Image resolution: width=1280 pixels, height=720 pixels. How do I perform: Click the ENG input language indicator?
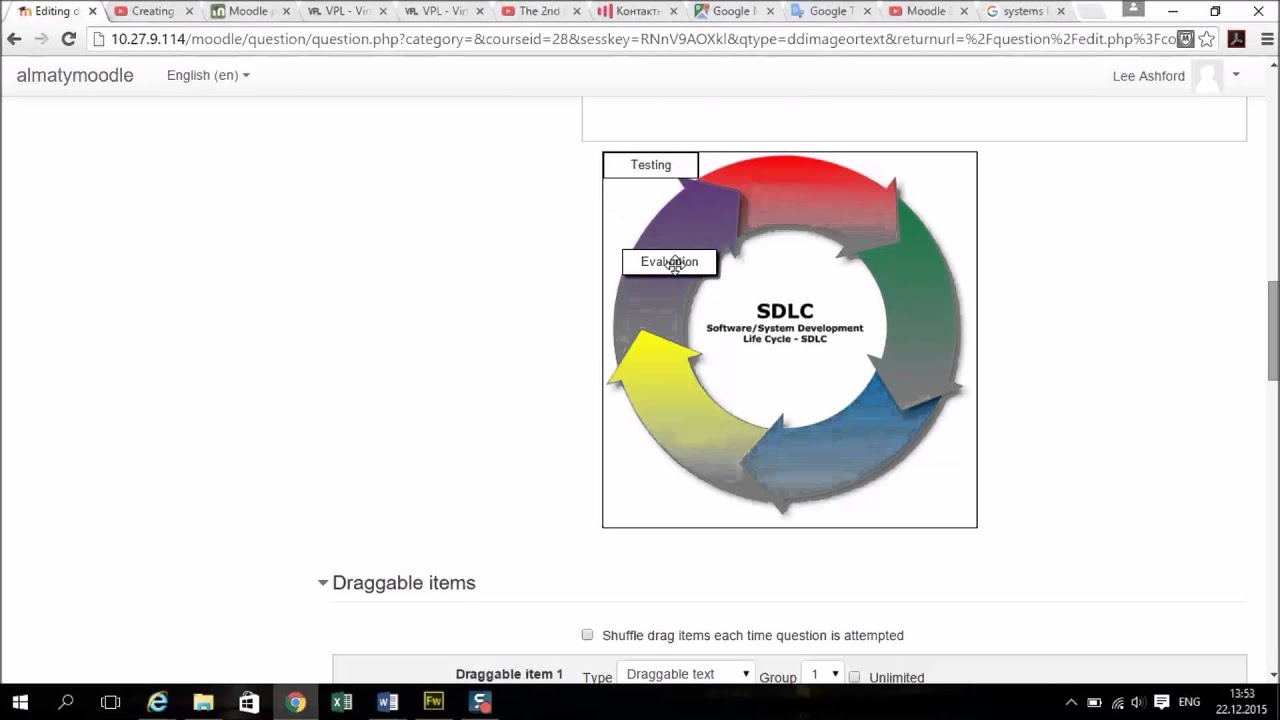(x=1189, y=702)
